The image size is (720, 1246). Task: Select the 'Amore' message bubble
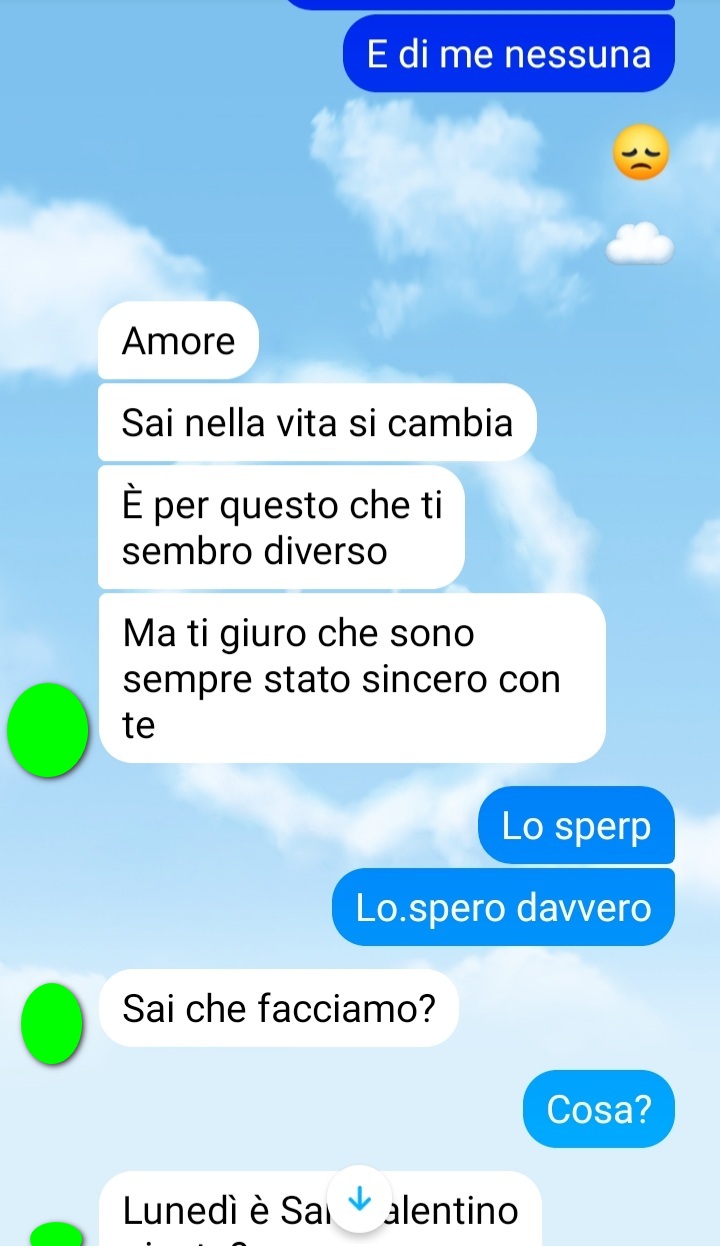tap(178, 341)
